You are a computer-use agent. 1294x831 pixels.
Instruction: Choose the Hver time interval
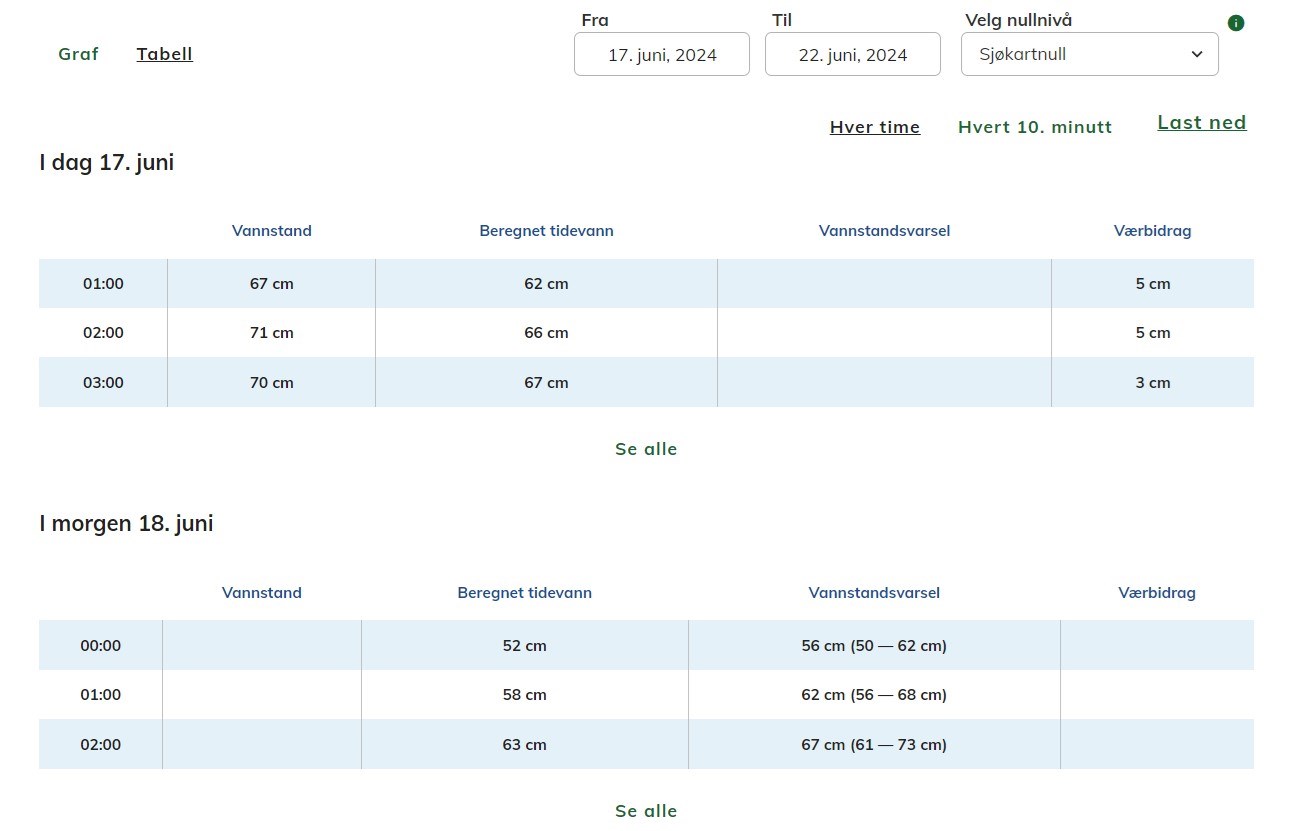point(875,127)
